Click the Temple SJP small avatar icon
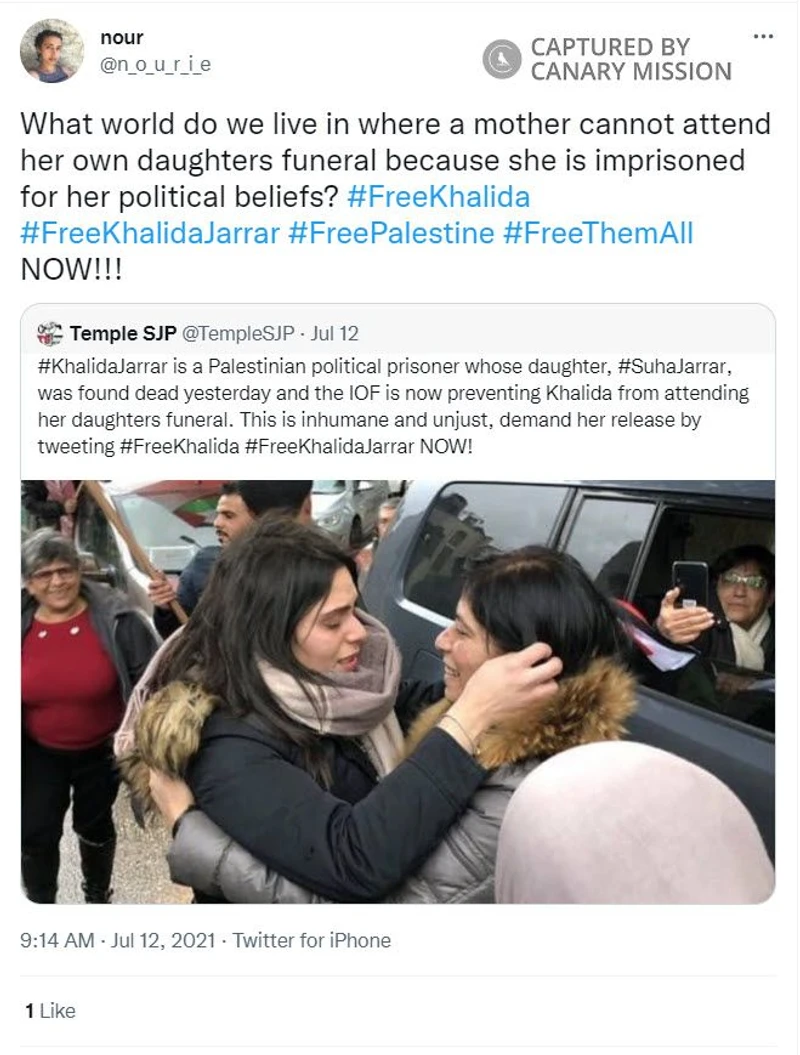The height and width of the screenshot is (1055, 800). click(50, 334)
